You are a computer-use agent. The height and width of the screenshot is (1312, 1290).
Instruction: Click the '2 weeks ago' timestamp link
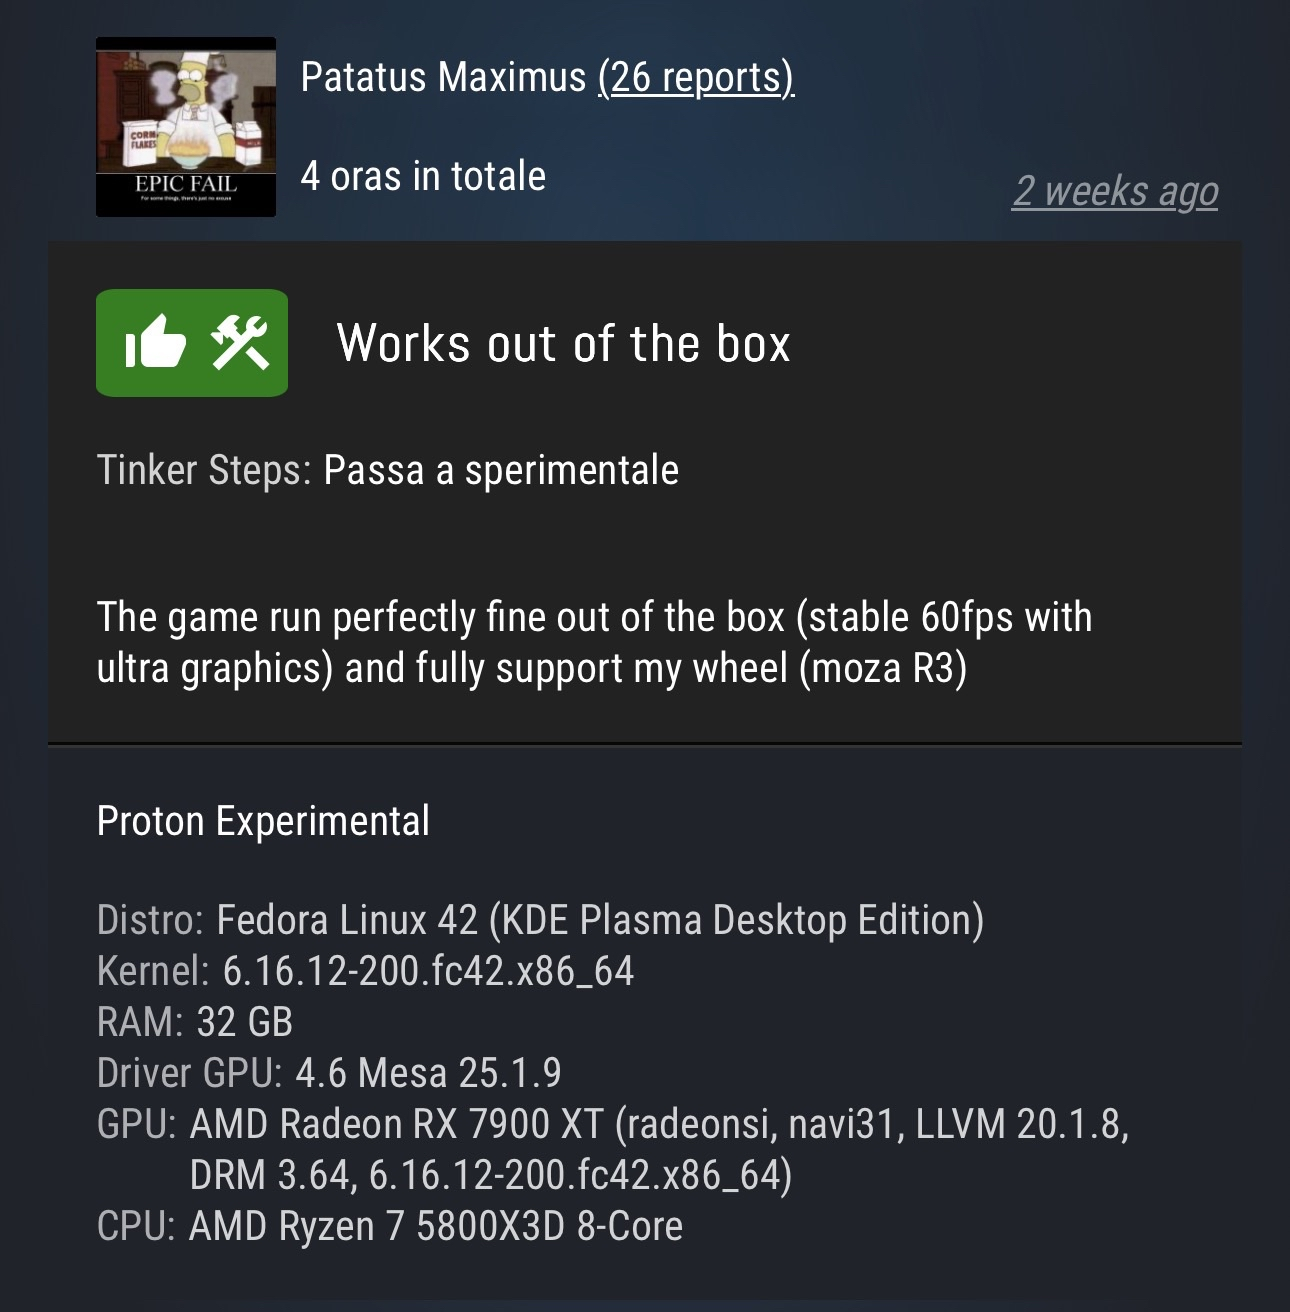[1115, 191]
